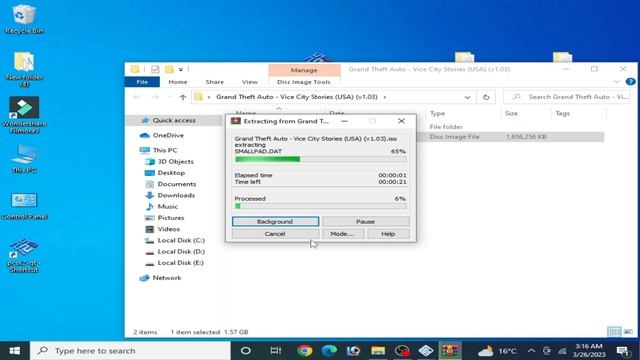The image size is (640, 360).
Task: Open File Explorer in the taskbar
Action: 378,351
